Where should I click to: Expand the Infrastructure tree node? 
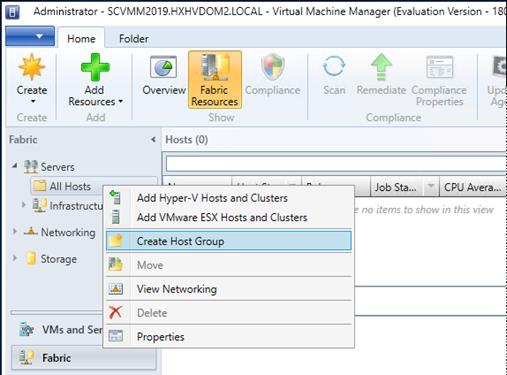[x=23, y=205]
